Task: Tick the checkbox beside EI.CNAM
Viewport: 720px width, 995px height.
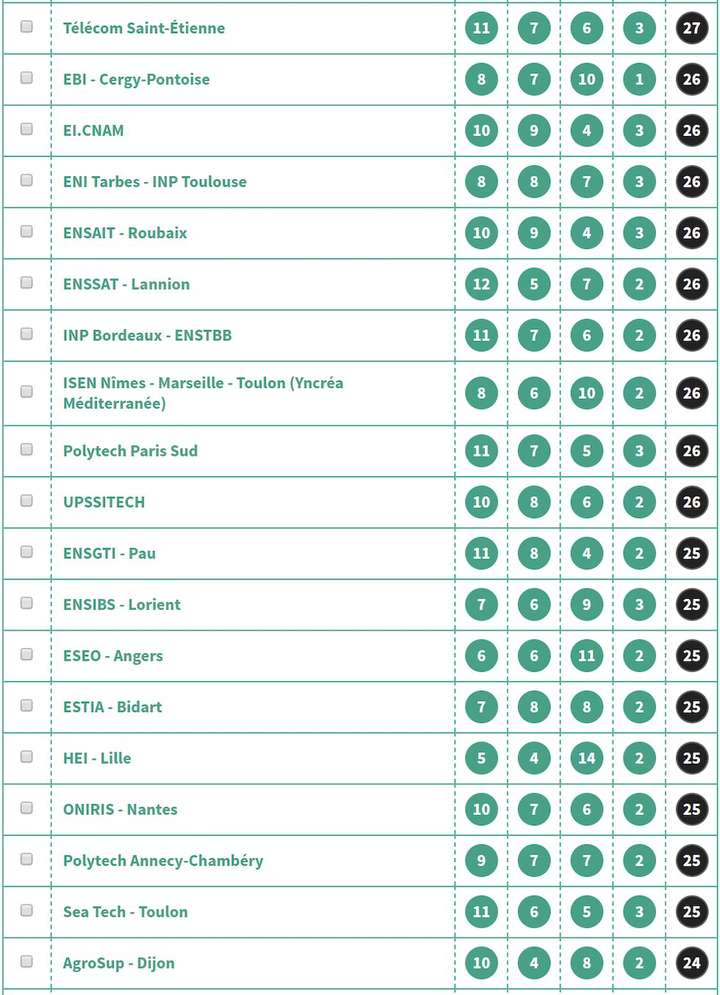Action: pyautogui.click(x=27, y=129)
